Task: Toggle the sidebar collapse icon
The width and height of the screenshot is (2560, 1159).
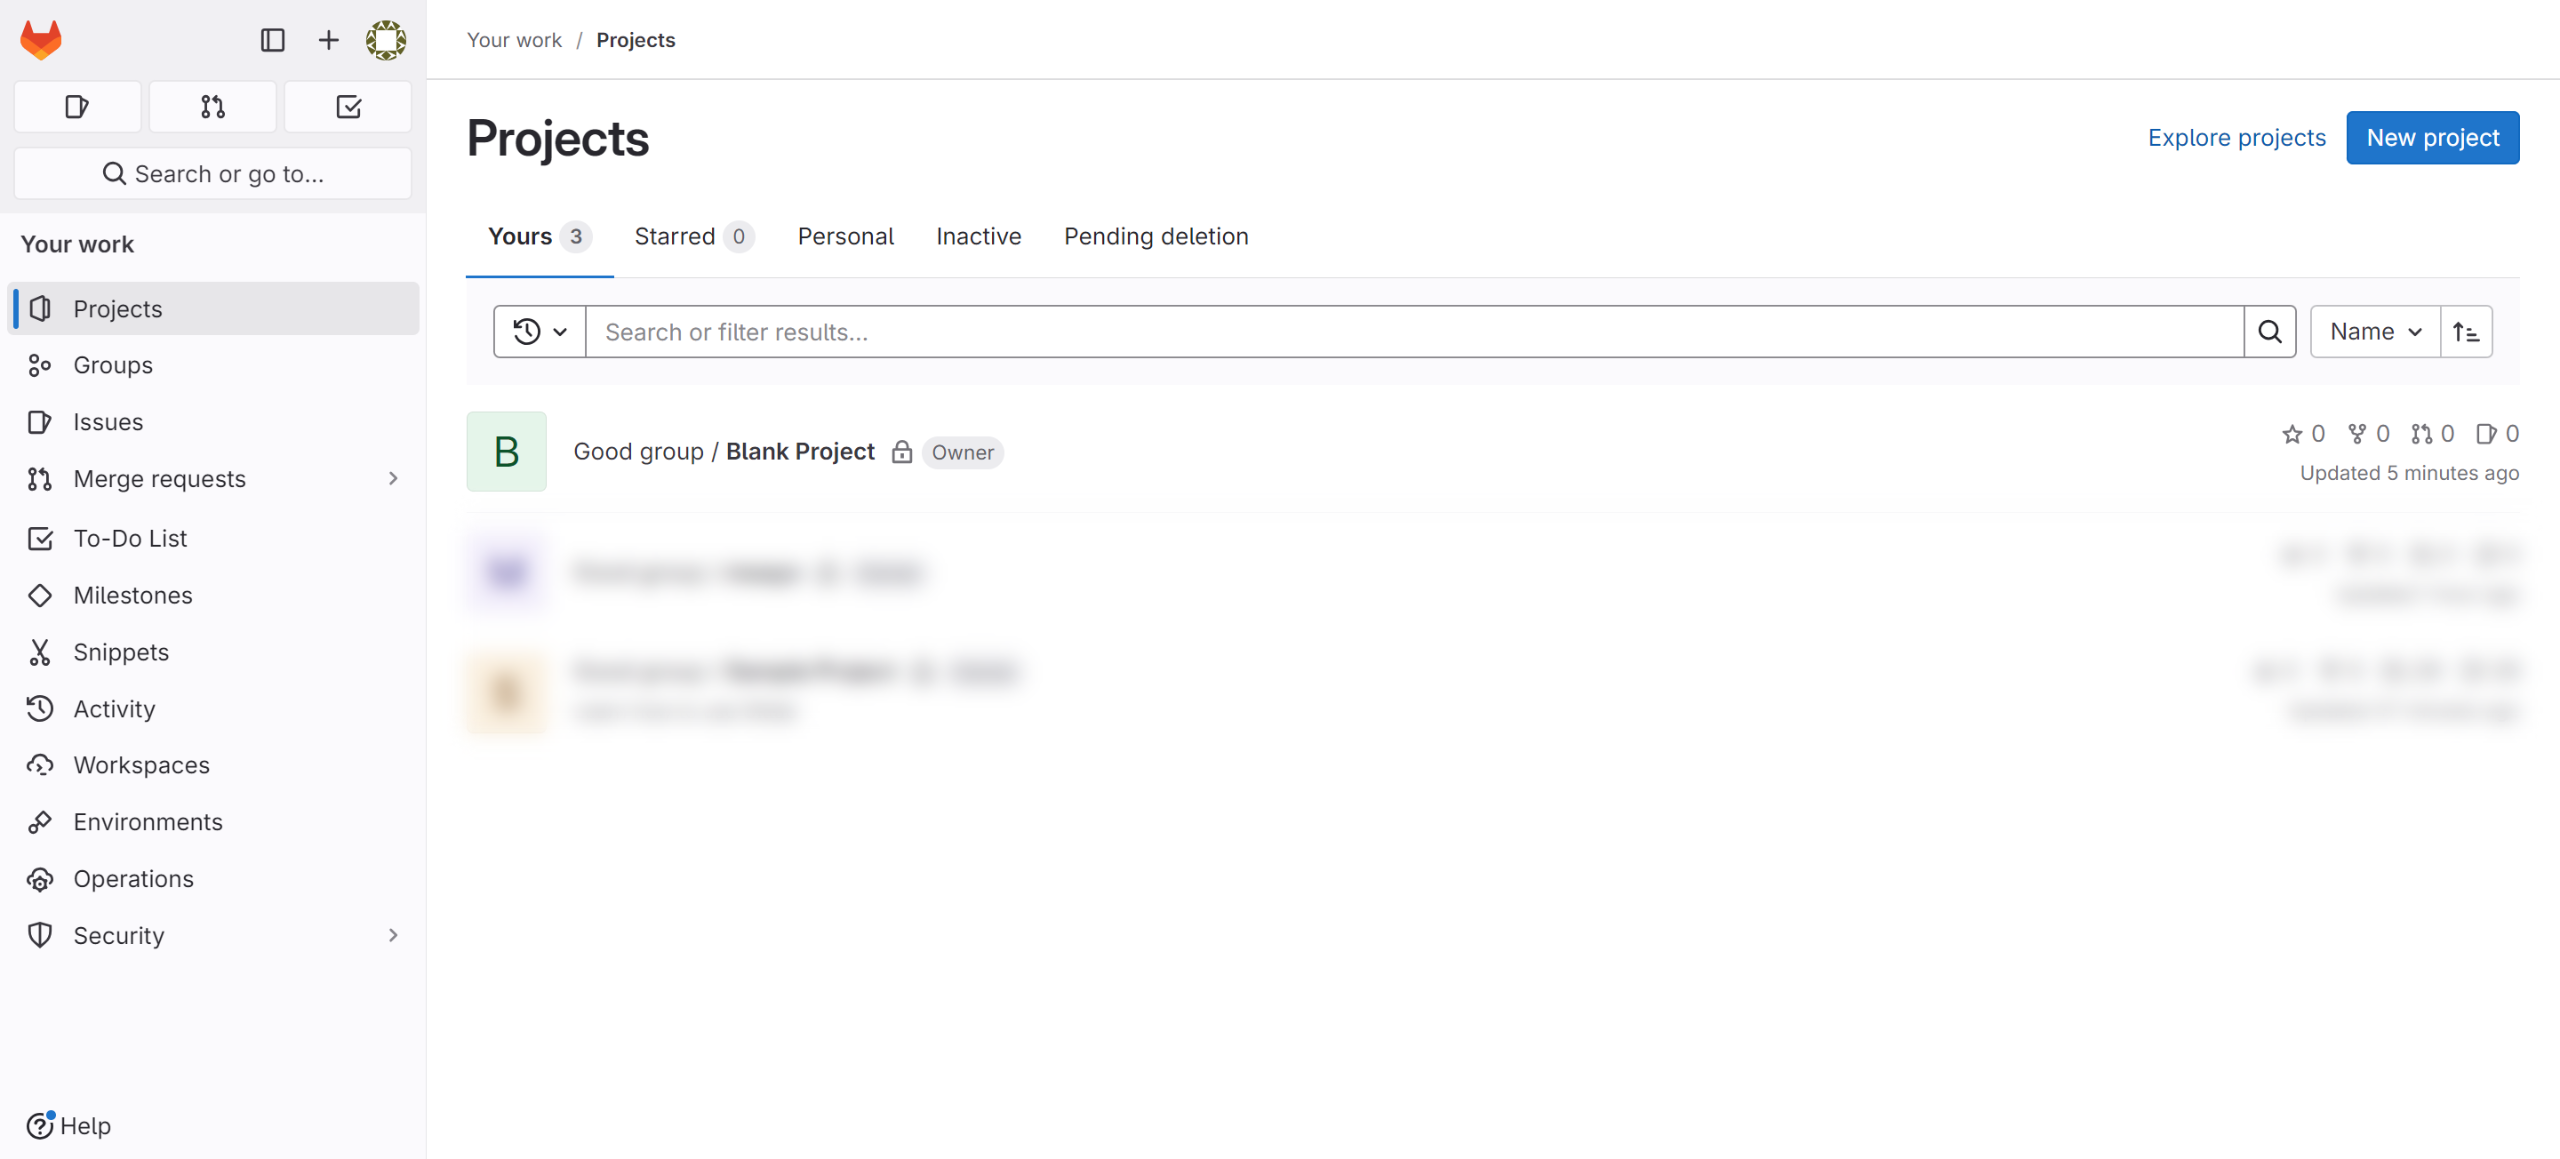Action: pyautogui.click(x=272, y=40)
